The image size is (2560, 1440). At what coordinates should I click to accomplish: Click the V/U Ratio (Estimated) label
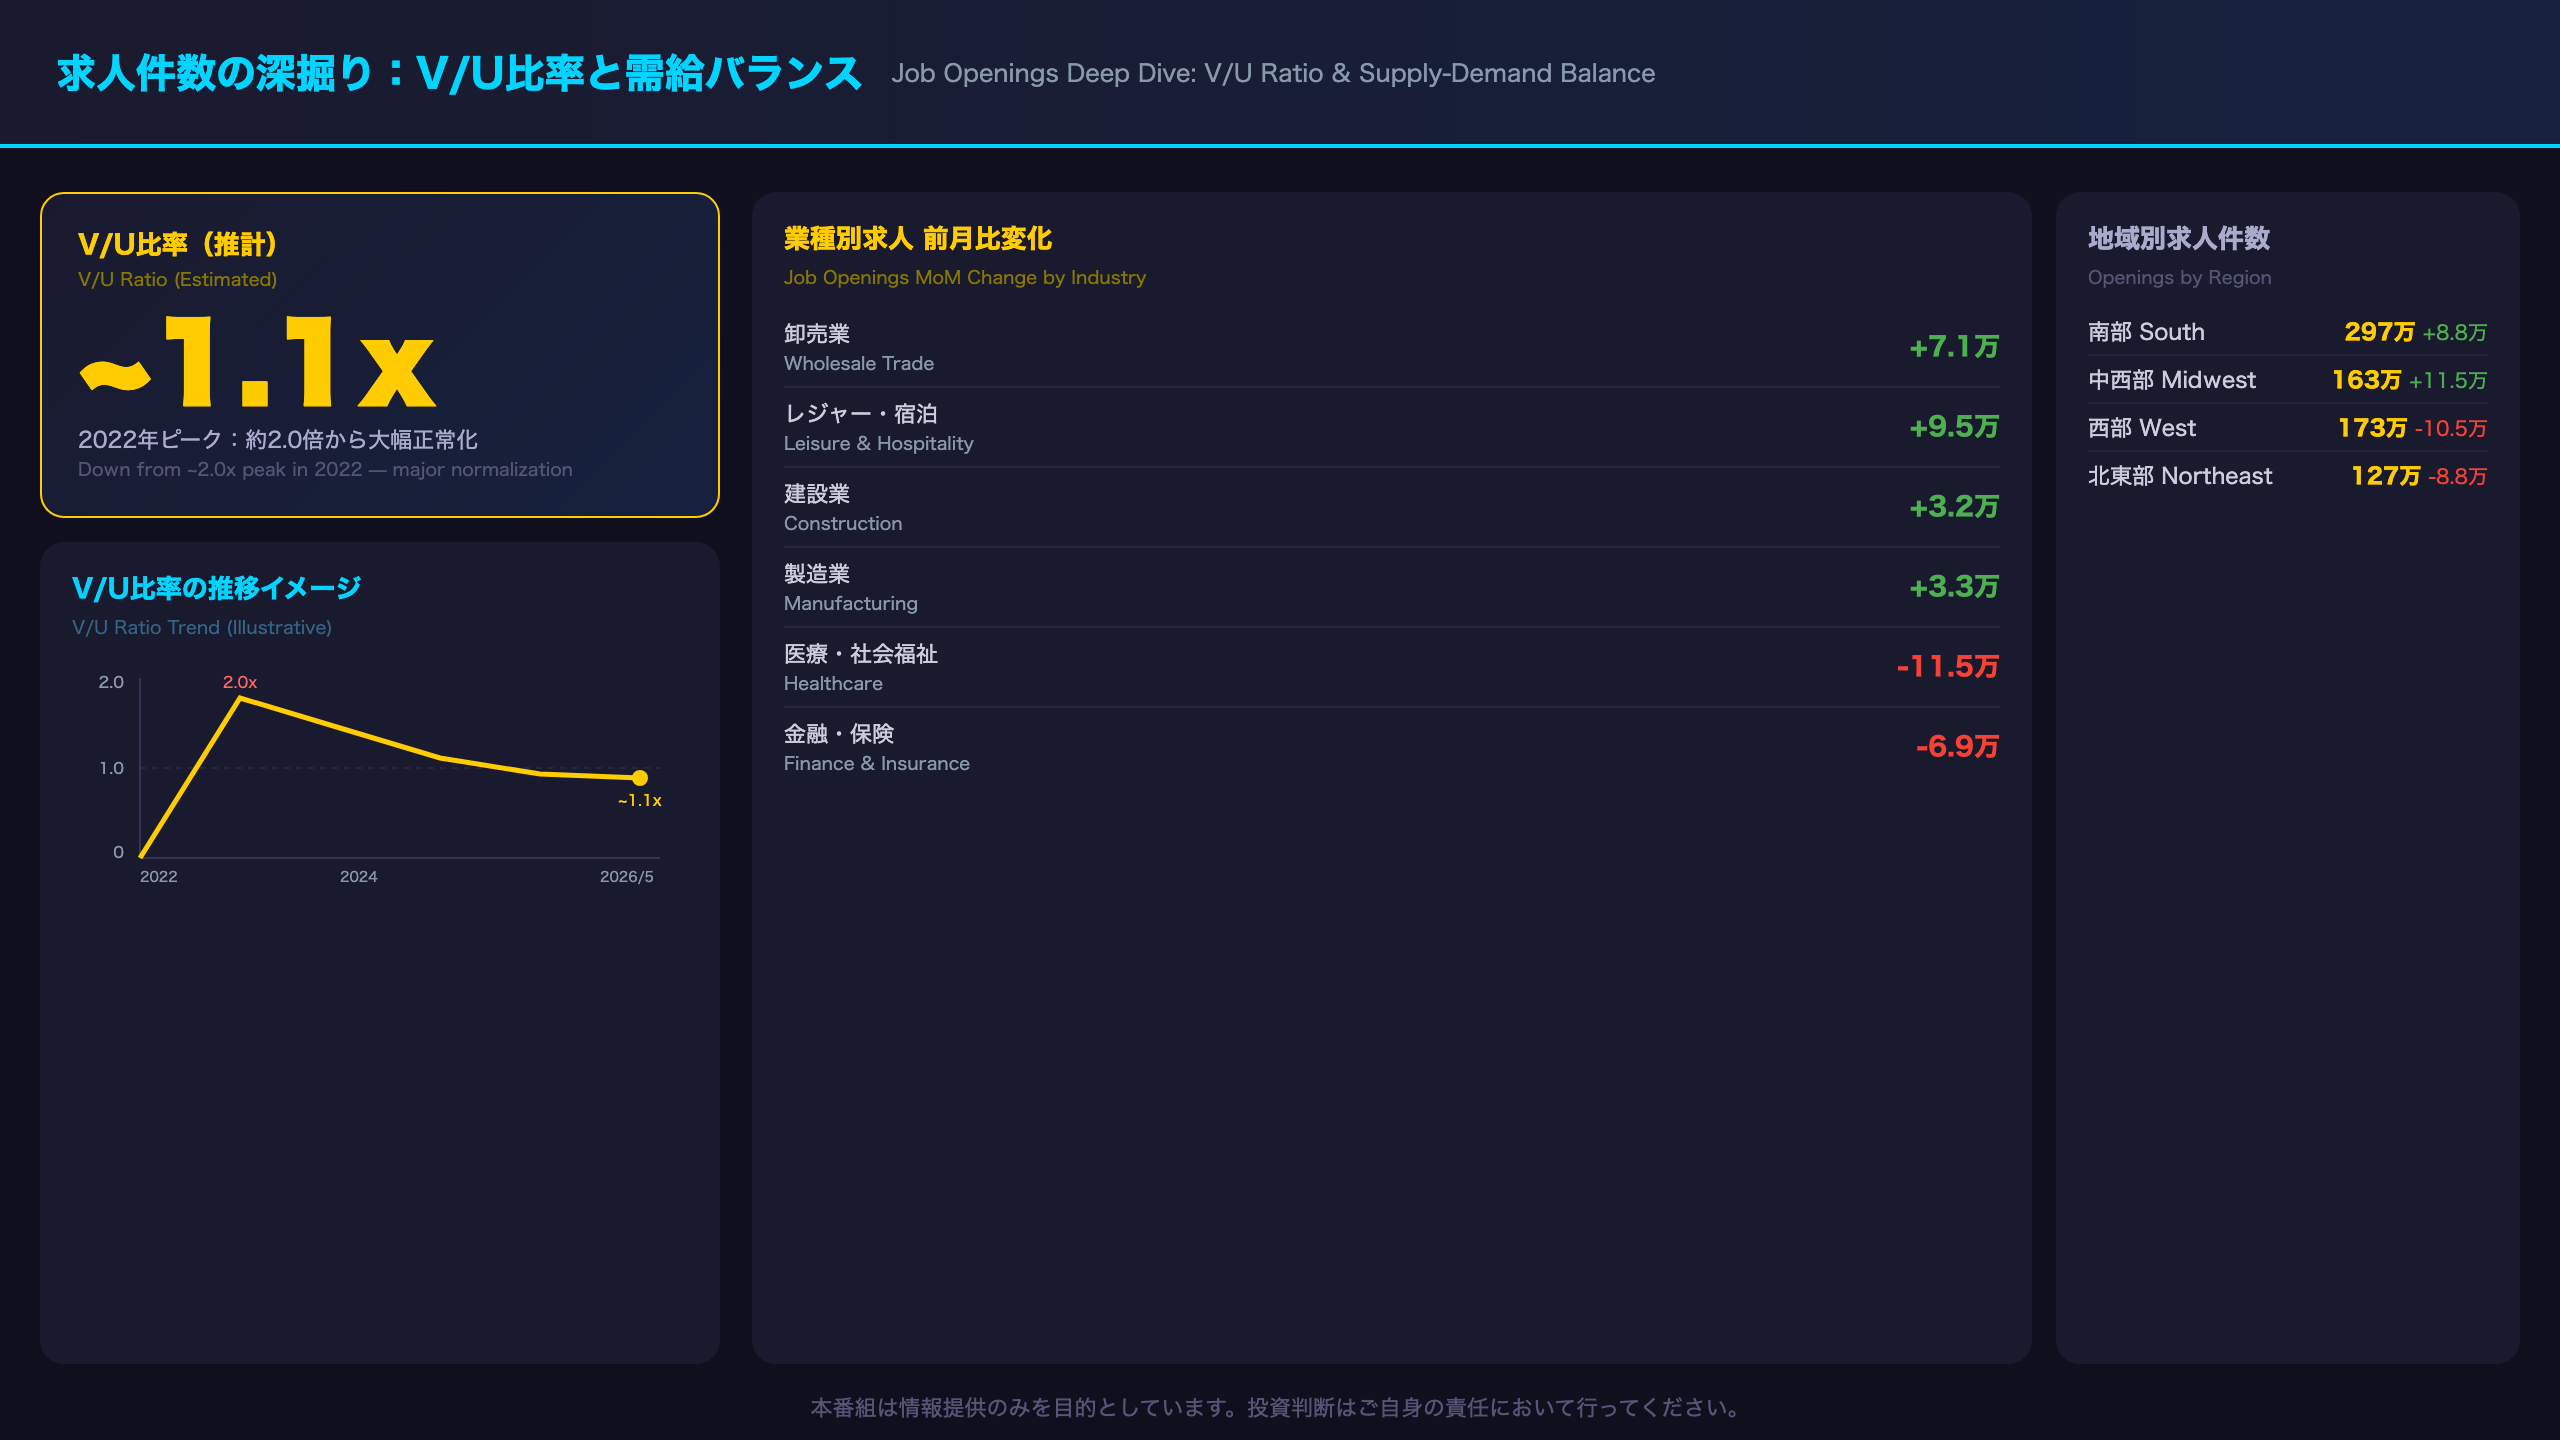click(177, 280)
